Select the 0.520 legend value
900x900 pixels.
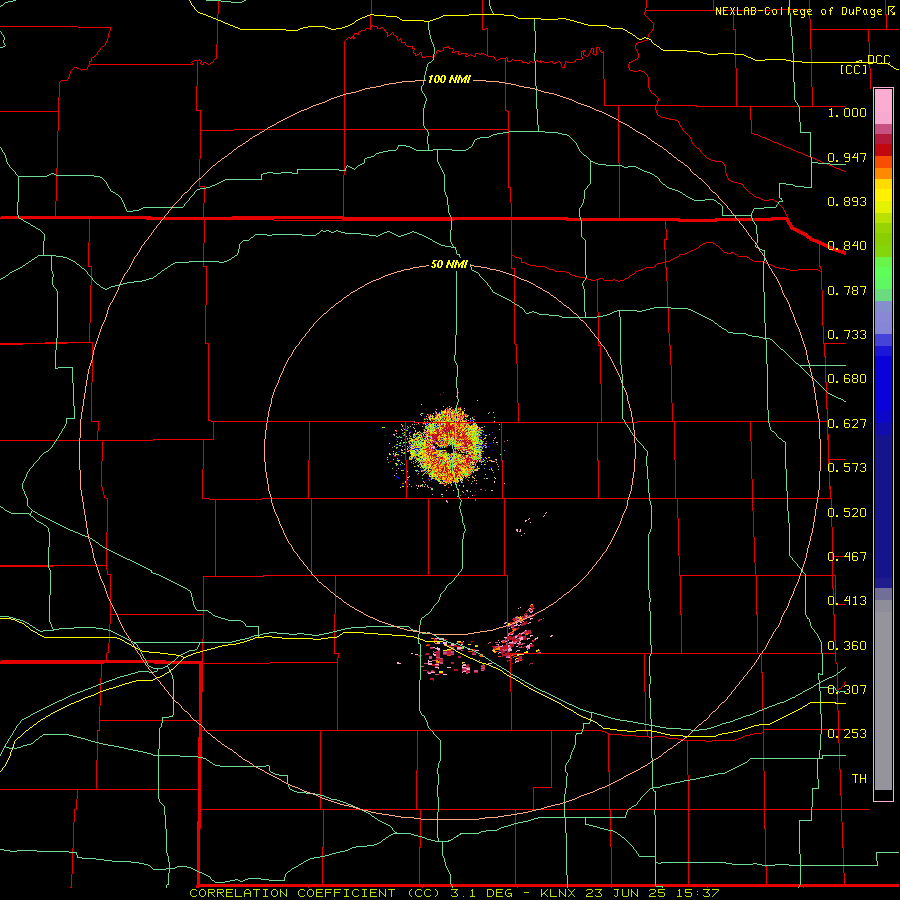847,513
